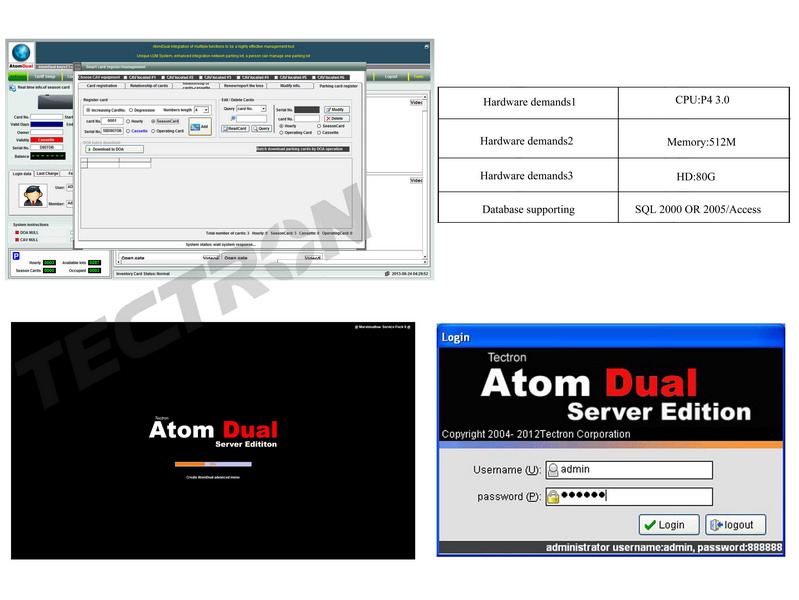Select Increasing CardNo. radio option

tap(88, 110)
